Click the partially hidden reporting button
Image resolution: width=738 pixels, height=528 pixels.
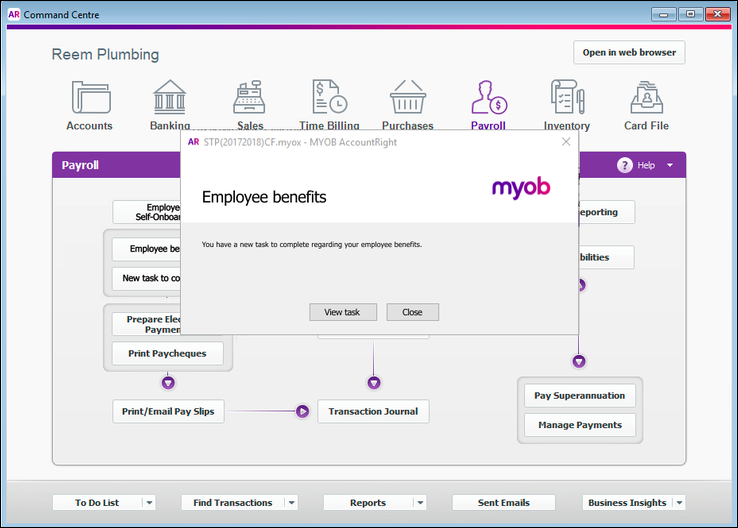(607, 212)
